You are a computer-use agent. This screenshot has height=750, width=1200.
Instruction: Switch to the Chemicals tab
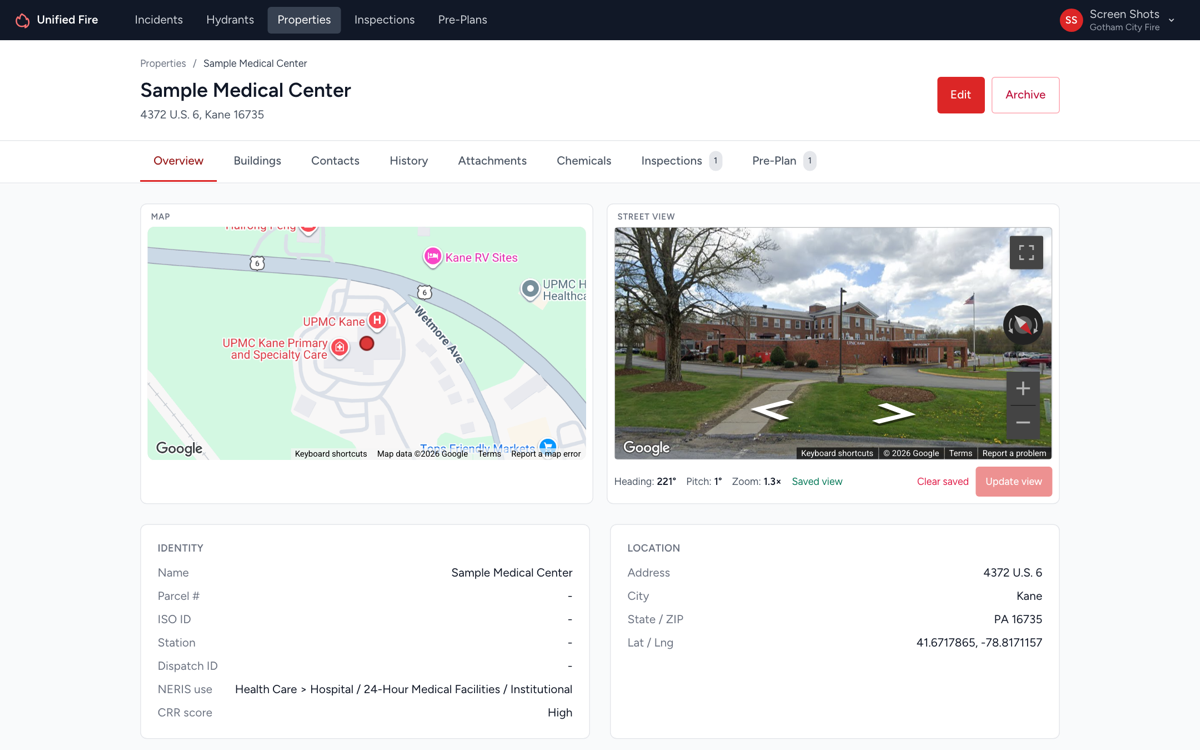(x=584, y=161)
